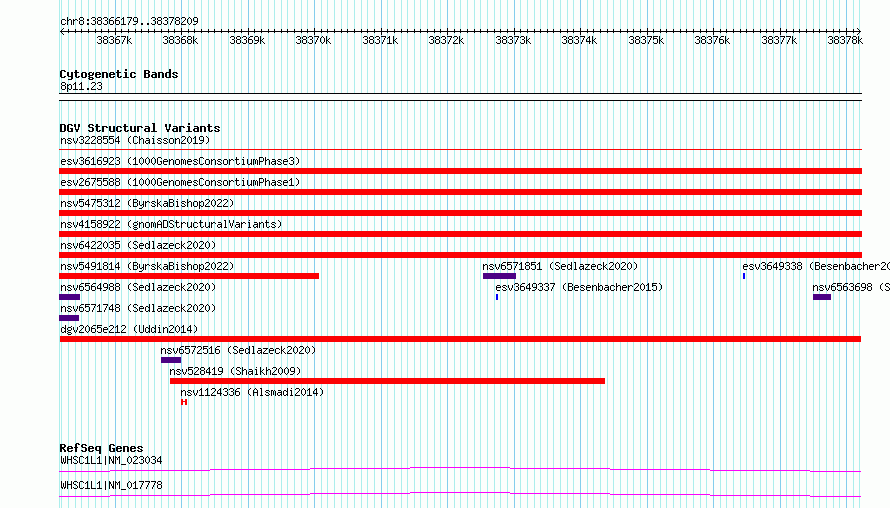Click the RefSeq Genes track title

[101, 448]
